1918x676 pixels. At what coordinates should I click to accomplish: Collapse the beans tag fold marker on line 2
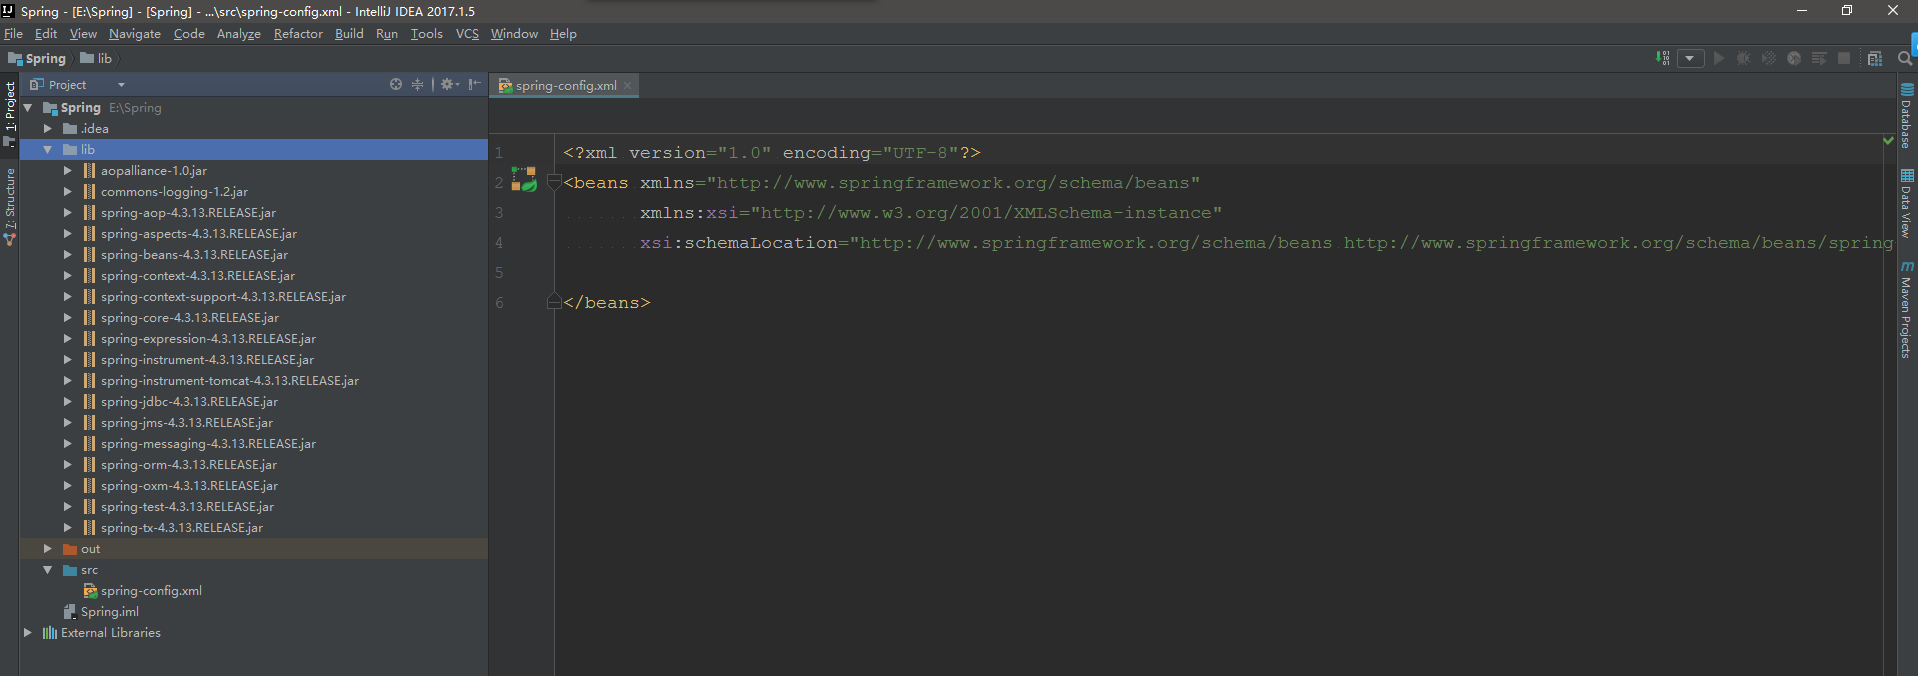point(554,182)
